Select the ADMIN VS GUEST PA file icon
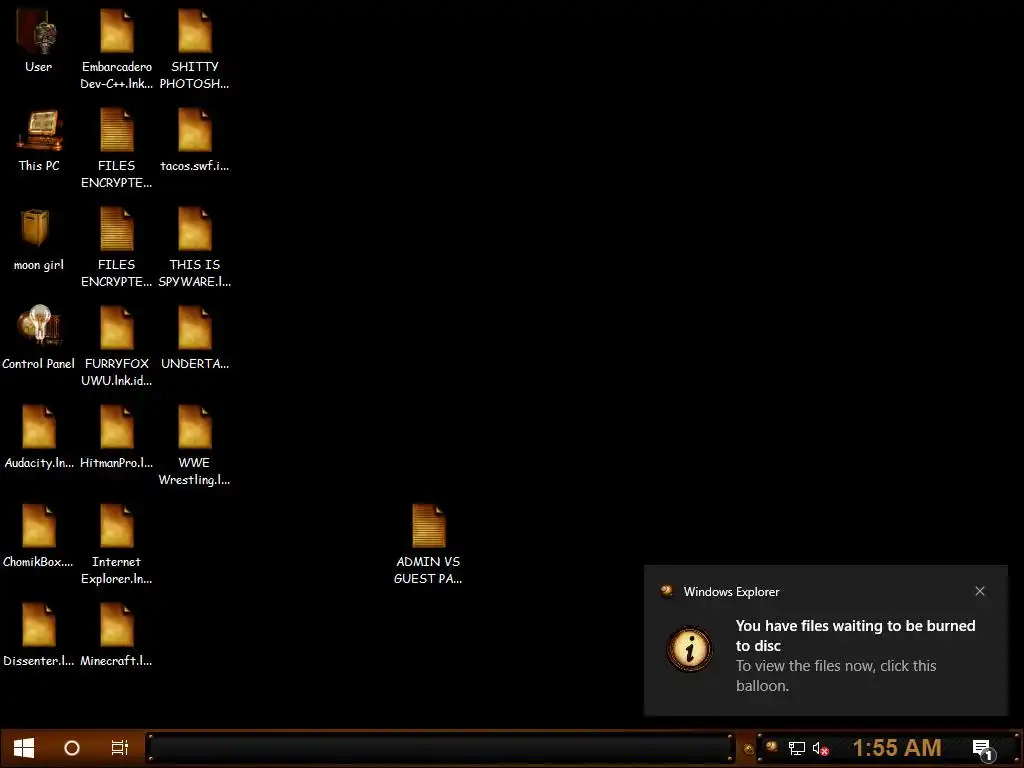The width and height of the screenshot is (1024, 768). (428, 545)
